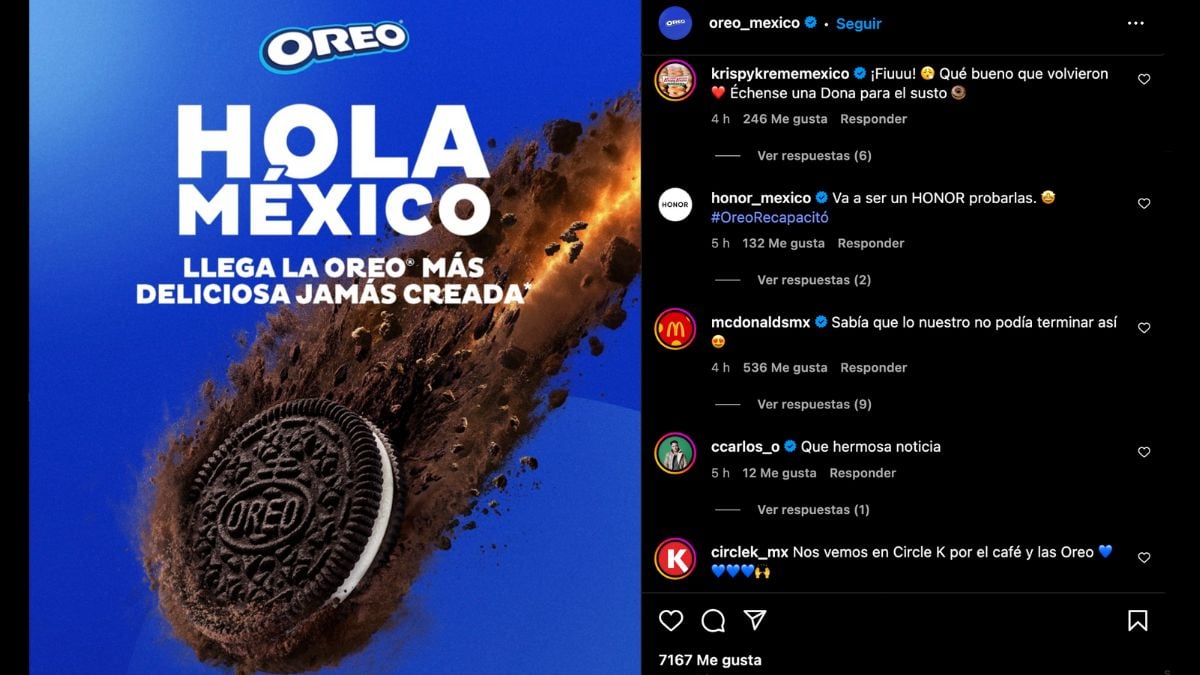This screenshot has width=1200, height=675.
Task: Expand Ver respuestas (9) replies
Action: [x=814, y=404]
